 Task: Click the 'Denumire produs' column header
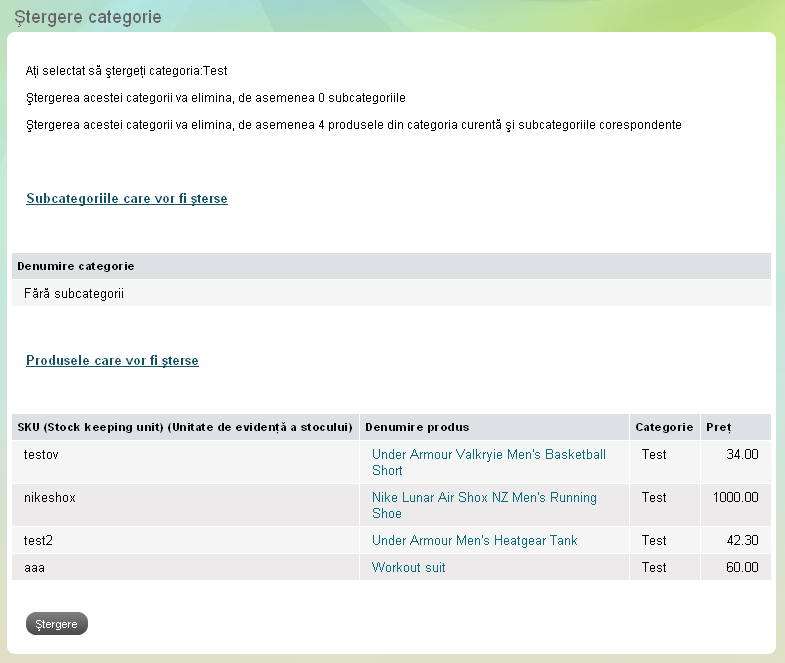pyautogui.click(x=417, y=427)
